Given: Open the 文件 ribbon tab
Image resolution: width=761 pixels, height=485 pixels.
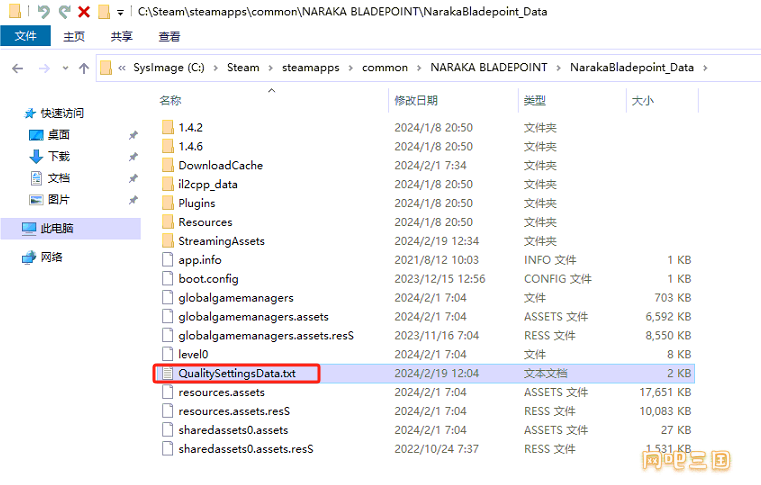Looking at the screenshot, I should point(25,36).
